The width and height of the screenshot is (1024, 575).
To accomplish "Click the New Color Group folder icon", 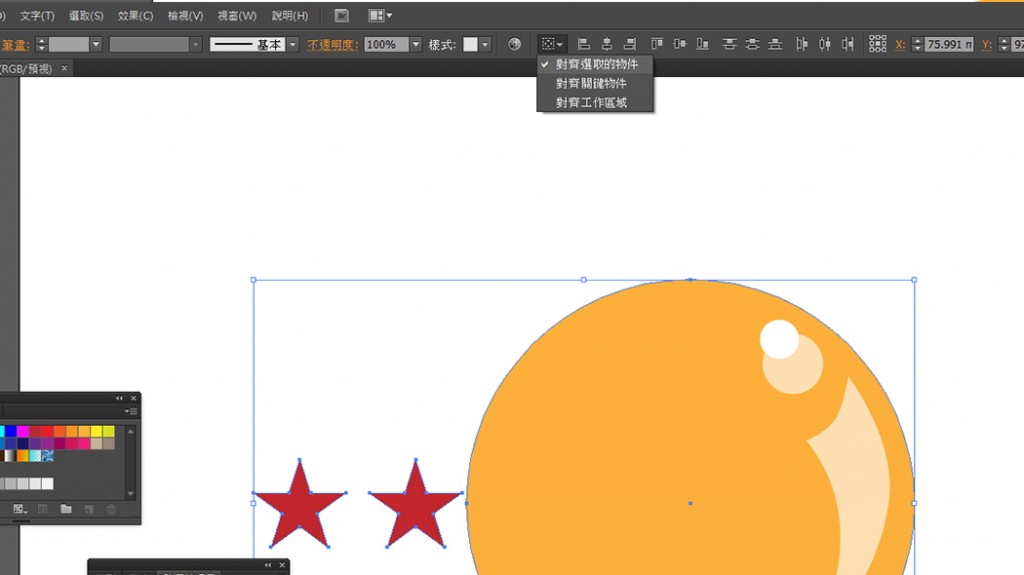I will (66, 509).
